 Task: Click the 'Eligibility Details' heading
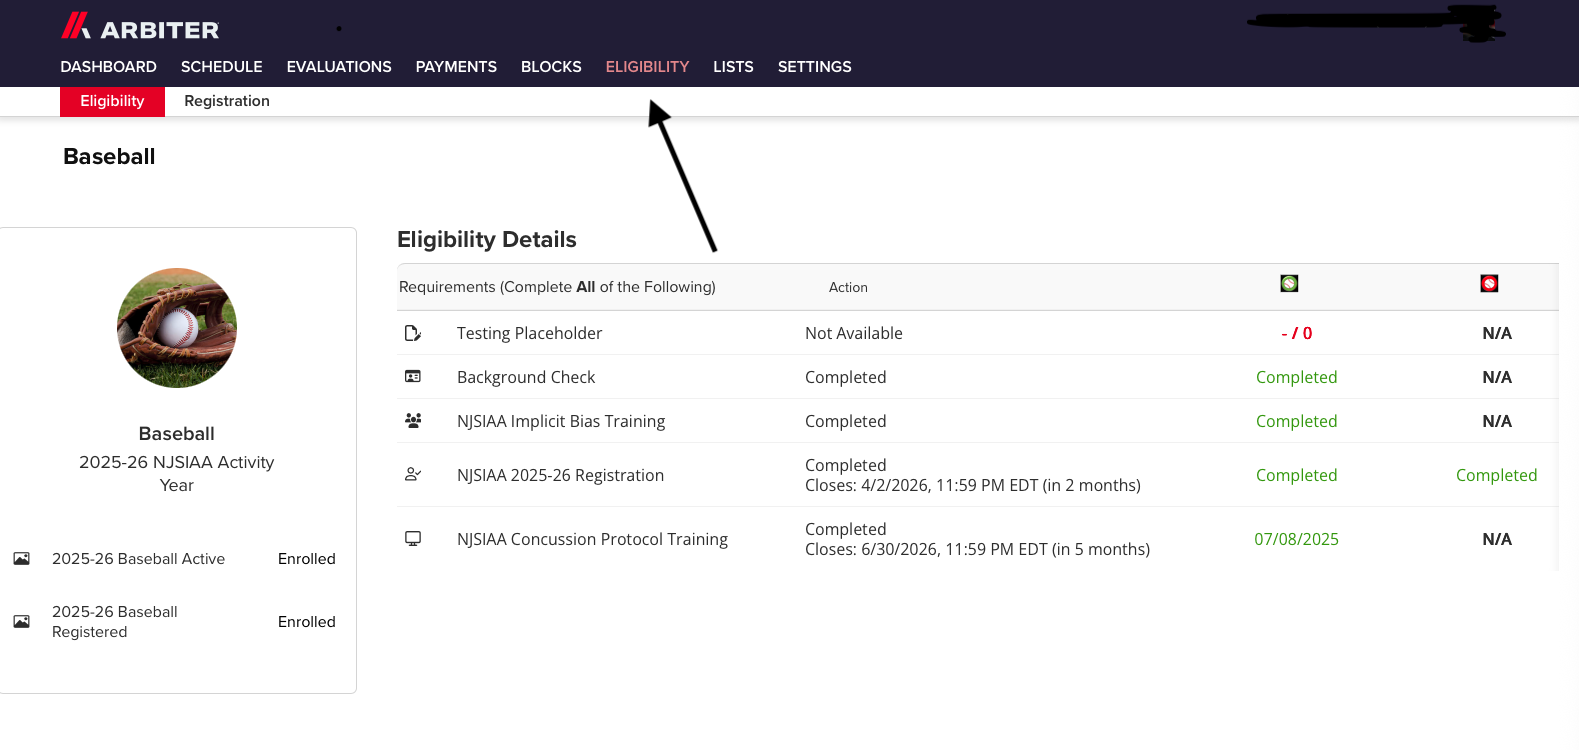coord(487,239)
